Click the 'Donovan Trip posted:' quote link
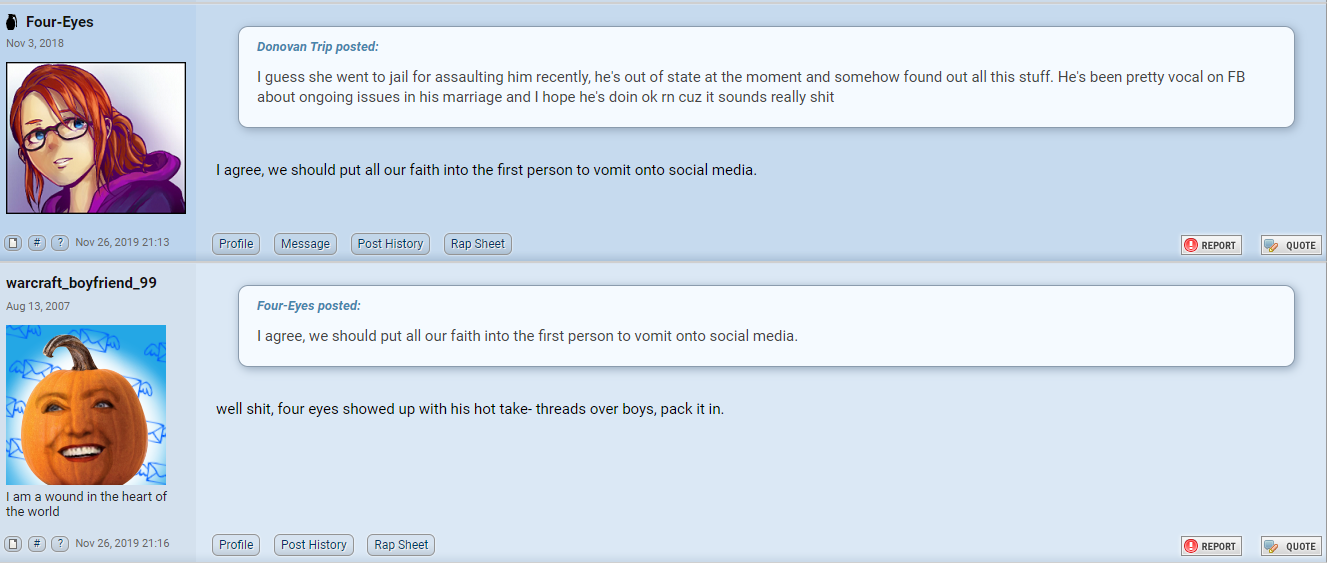The width and height of the screenshot is (1329, 563). [318, 47]
